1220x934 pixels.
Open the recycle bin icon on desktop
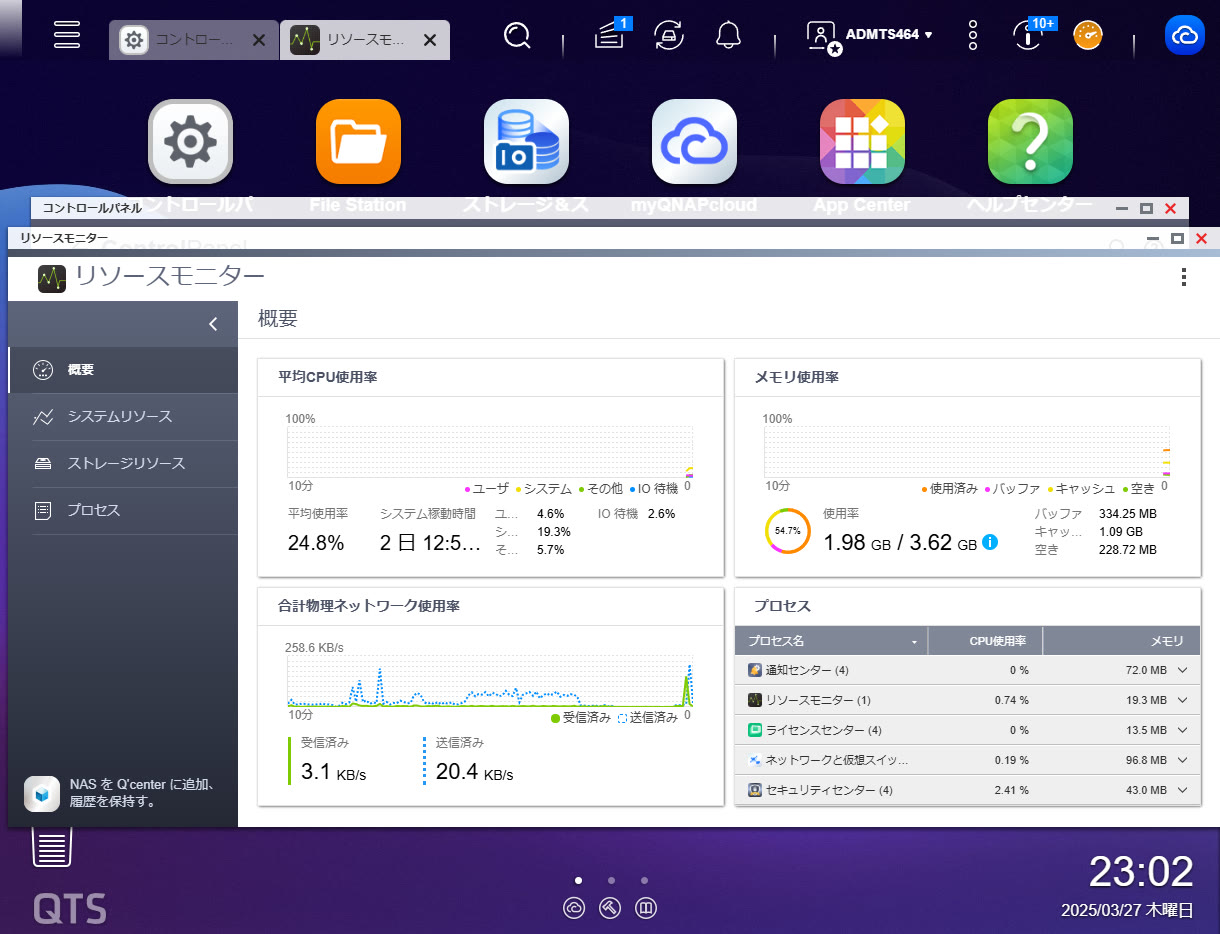tap(53, 848)
